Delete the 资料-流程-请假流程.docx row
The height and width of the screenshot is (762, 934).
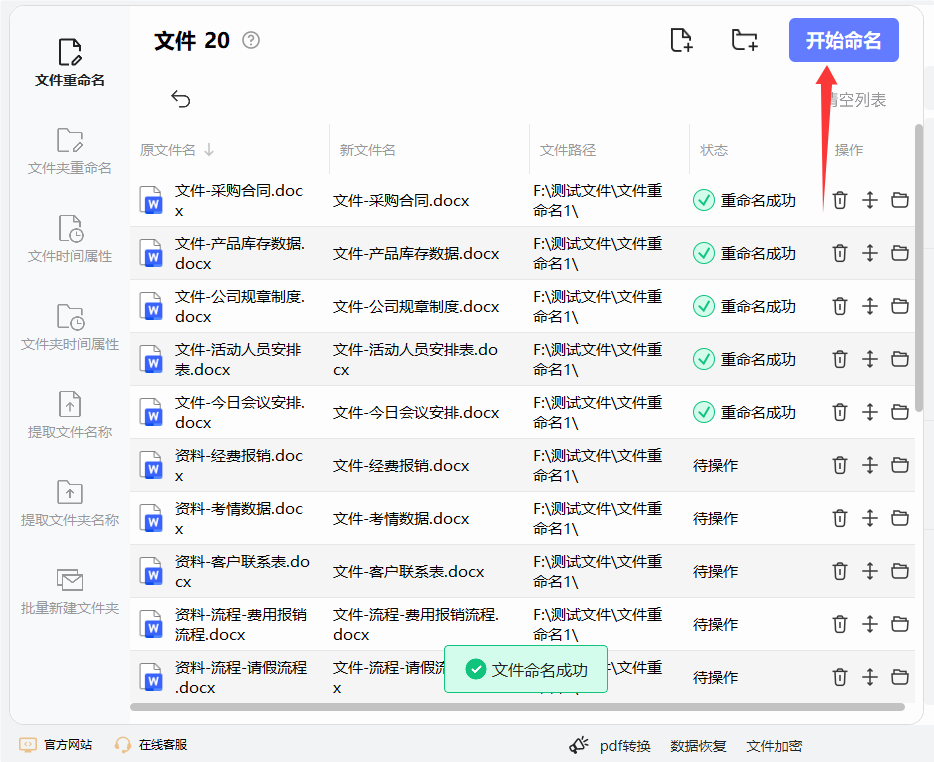click(x=839, y=677)
